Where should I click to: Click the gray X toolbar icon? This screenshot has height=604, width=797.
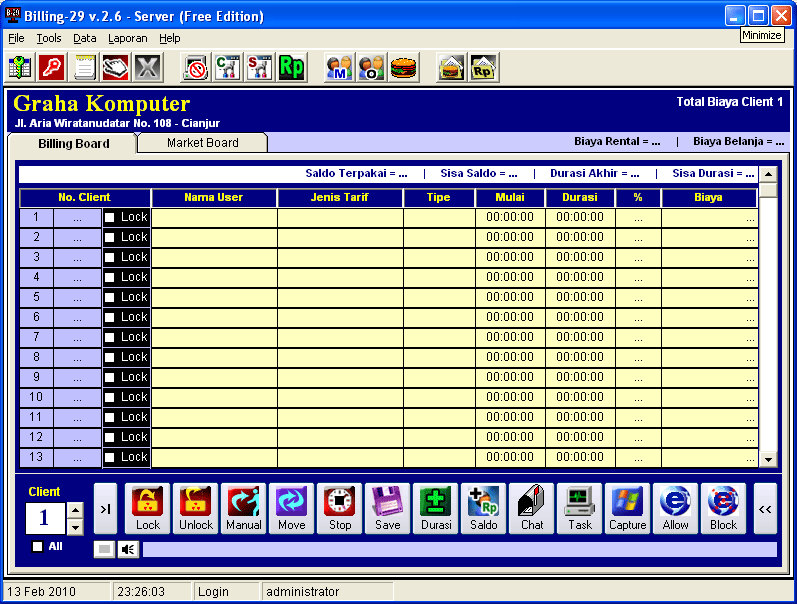tap(147, 67)
